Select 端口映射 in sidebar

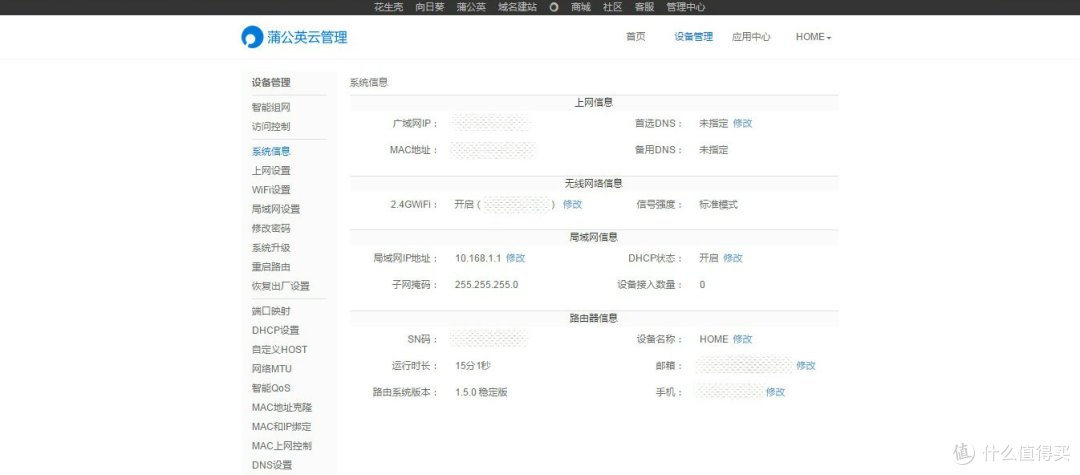271,311
